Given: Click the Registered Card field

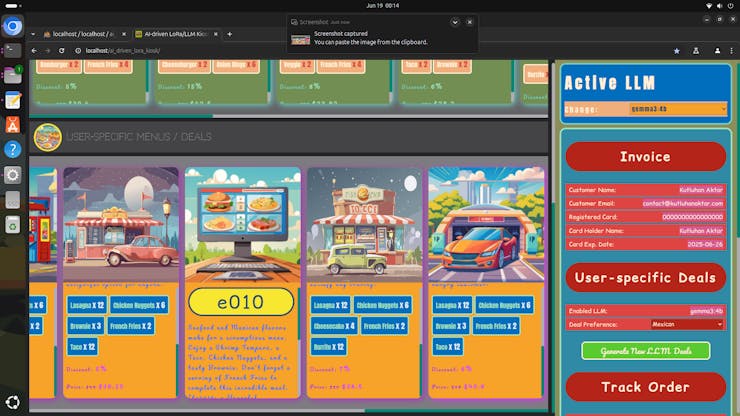Looking at the screenshot, I should pos(646,217).
